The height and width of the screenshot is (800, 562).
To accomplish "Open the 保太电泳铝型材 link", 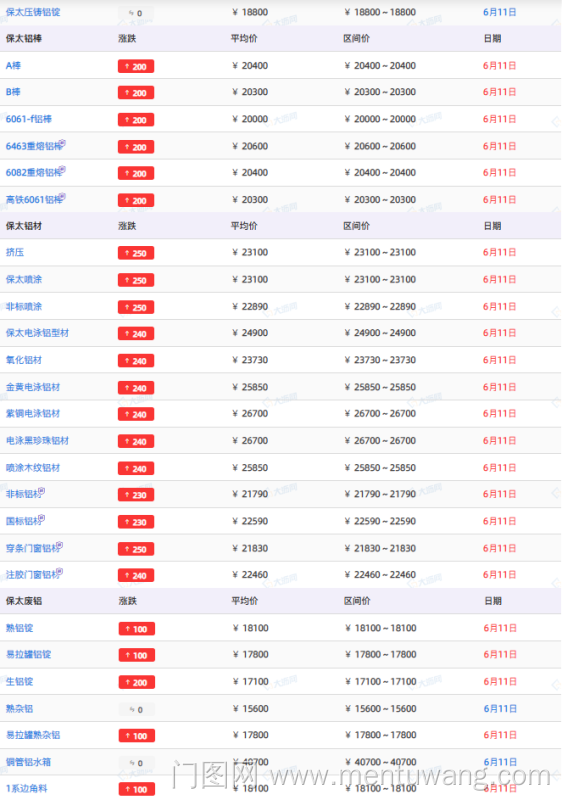I will [37, 333].
